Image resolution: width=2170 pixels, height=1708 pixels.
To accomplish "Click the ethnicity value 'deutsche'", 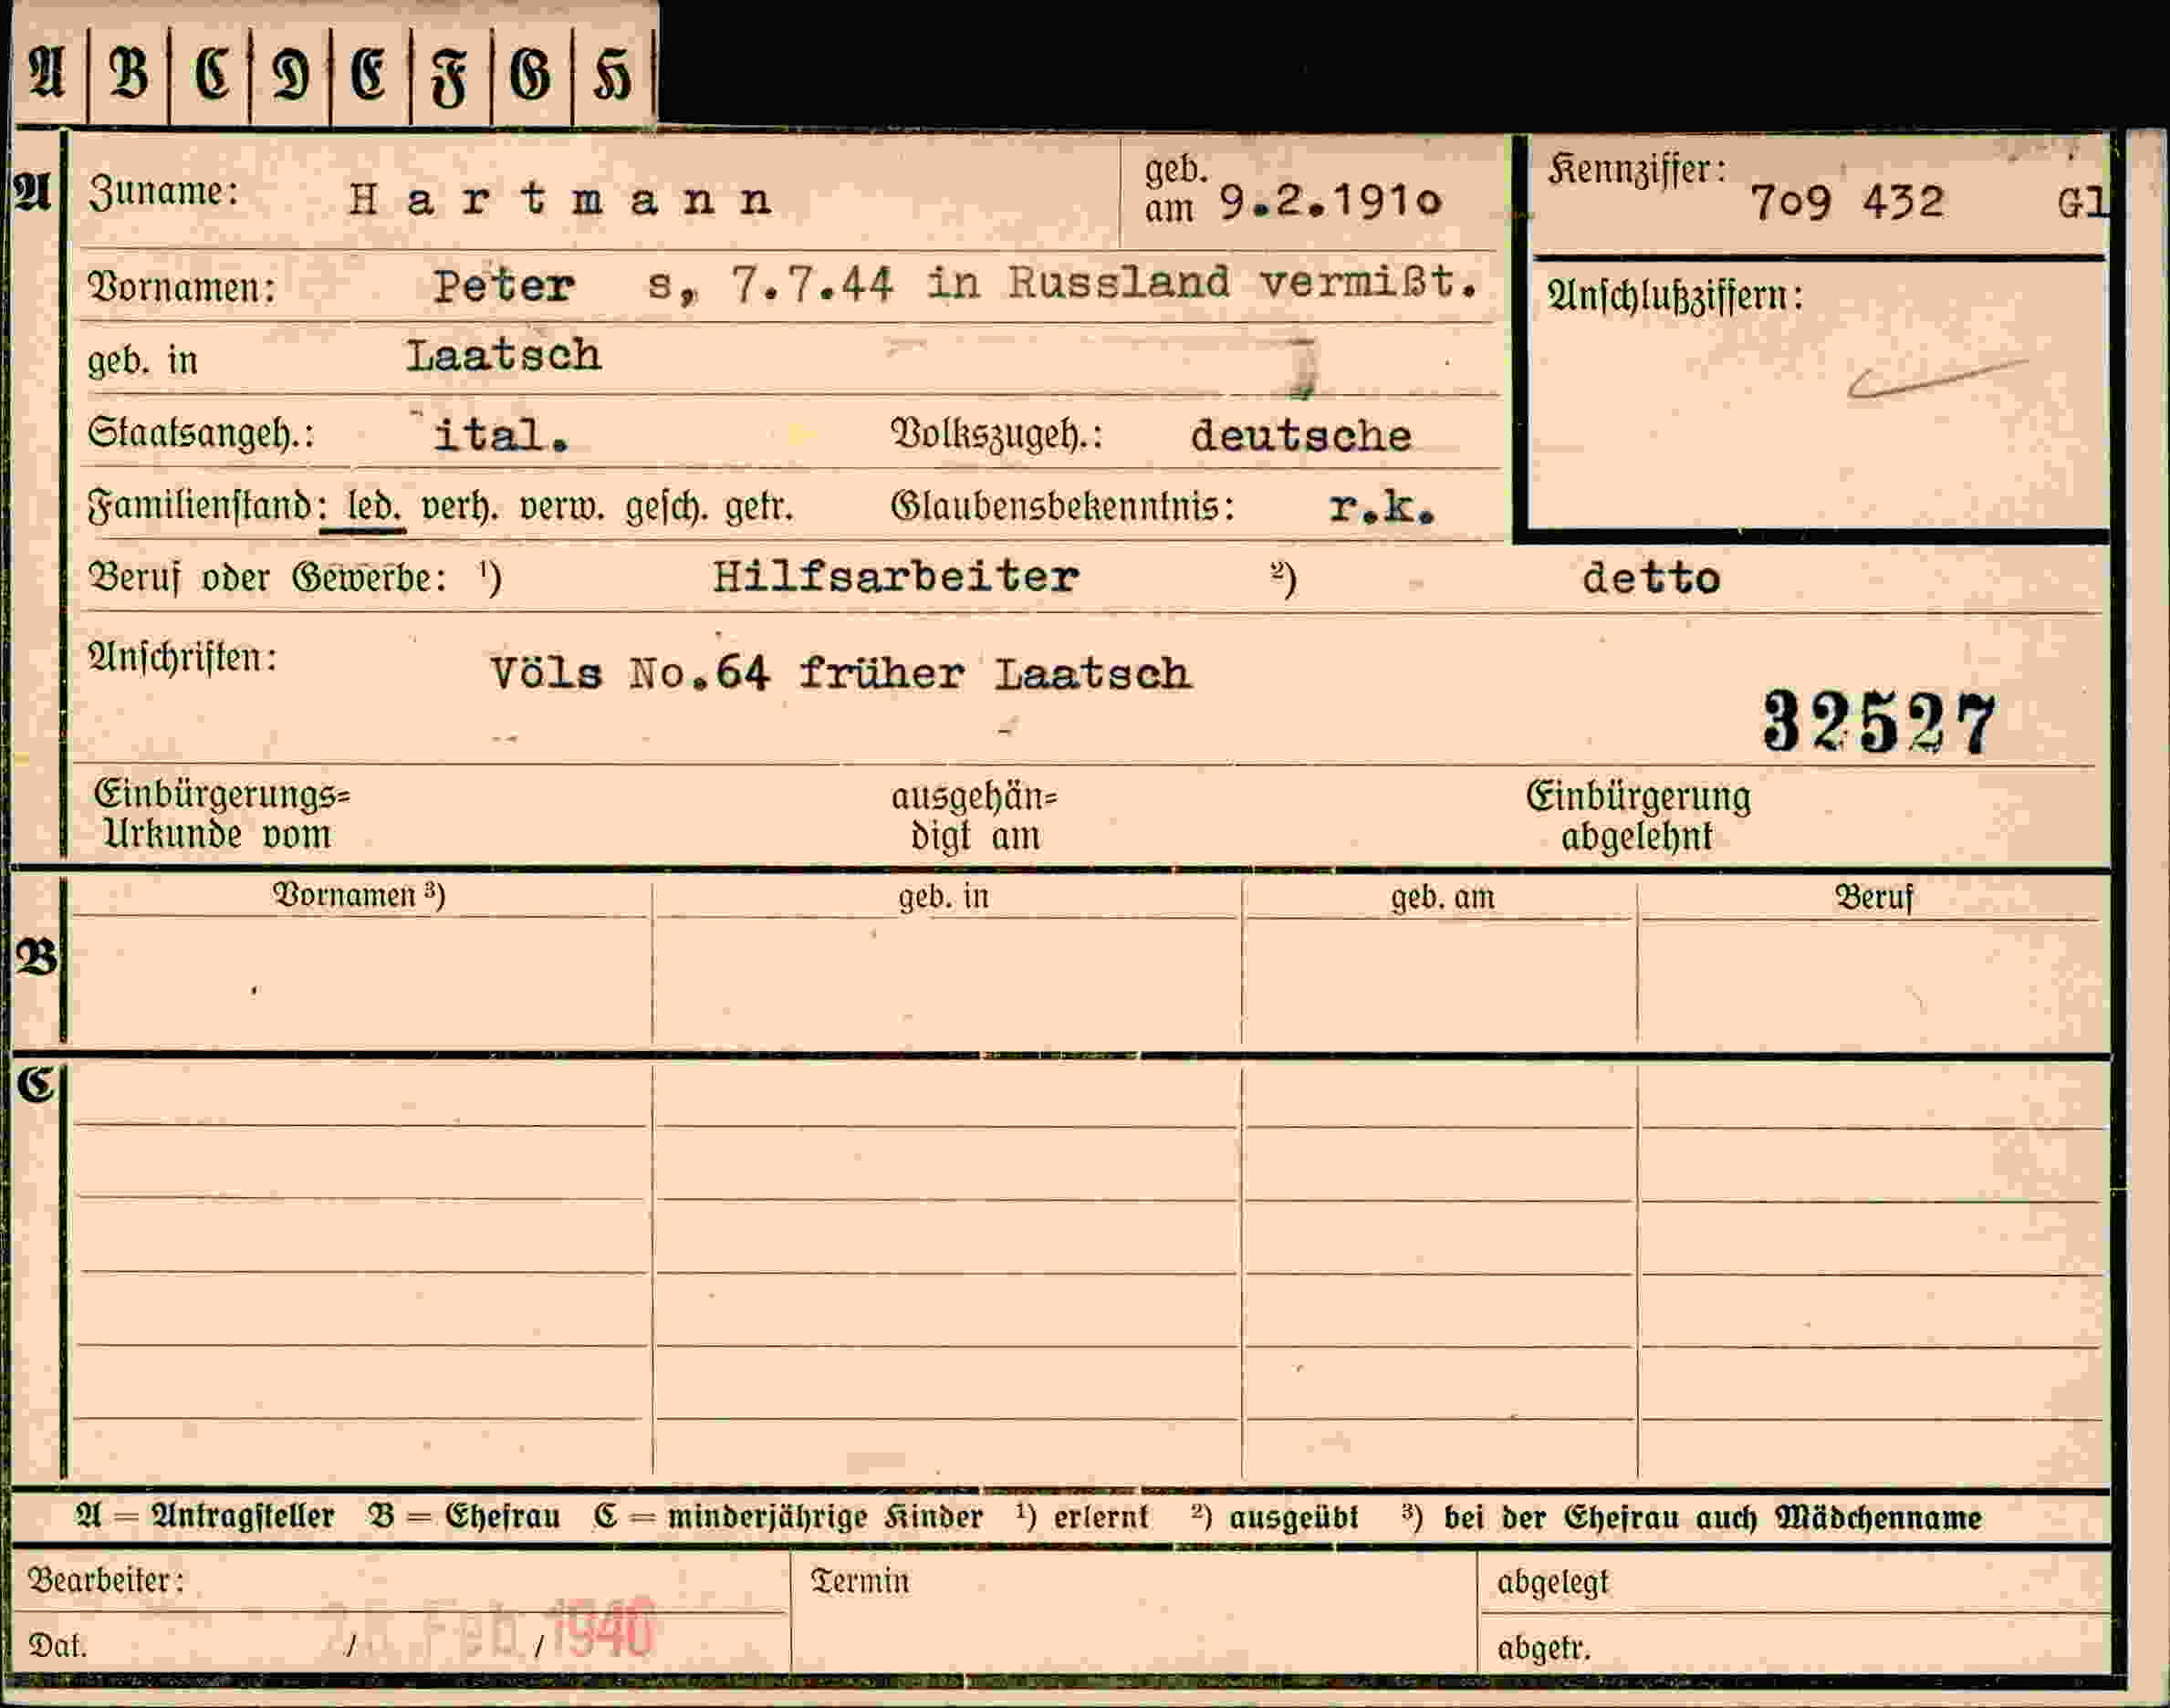I will pos(1300,436).
